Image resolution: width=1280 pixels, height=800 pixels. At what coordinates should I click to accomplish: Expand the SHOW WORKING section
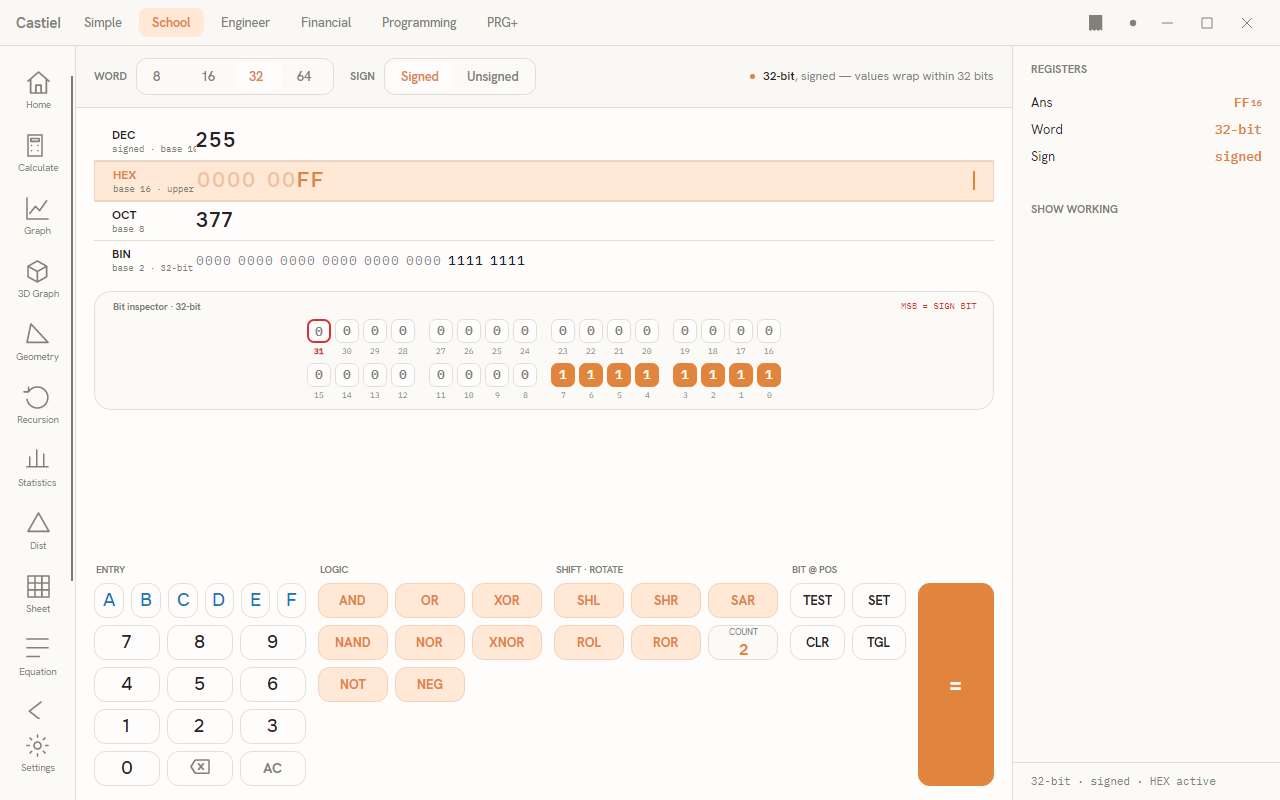pos(1074,209)
